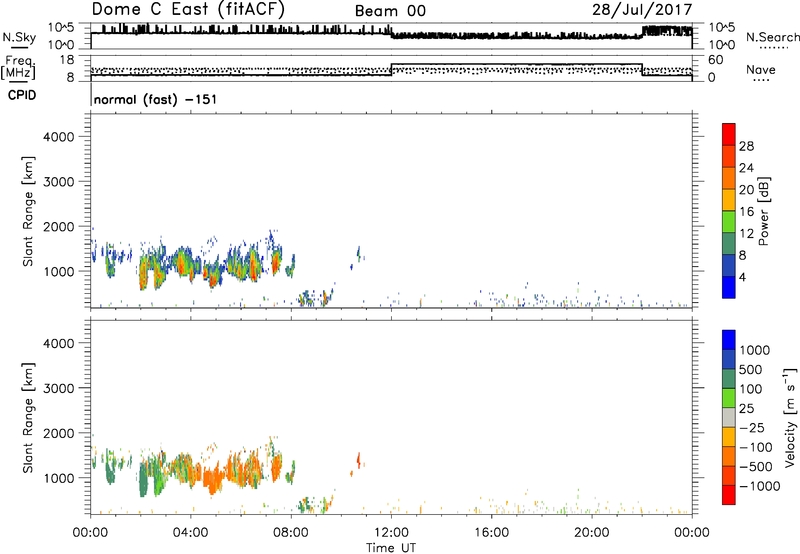Click '18' on the frequency axis
Screen dimensions: 800x554
coord(67,59)
